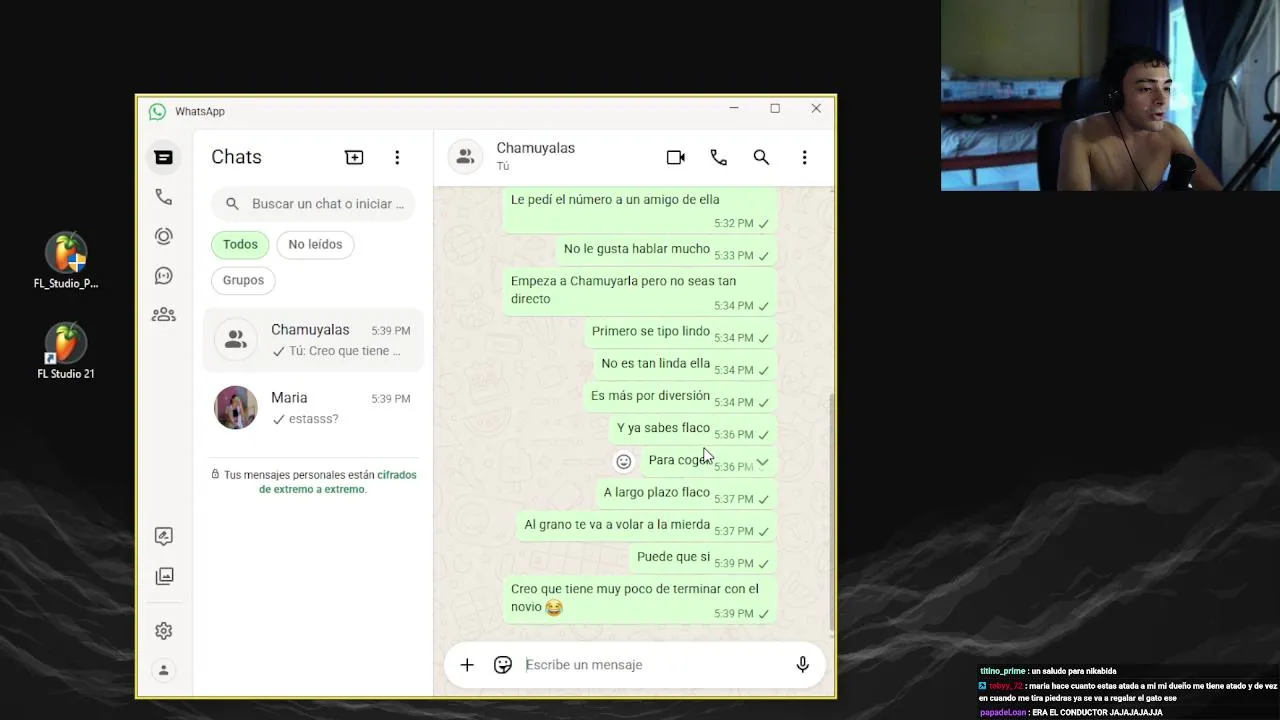Open the Calls section in the sidebar
The width and height of the screenshot is (1280, 720).
[x=164, y=197]
